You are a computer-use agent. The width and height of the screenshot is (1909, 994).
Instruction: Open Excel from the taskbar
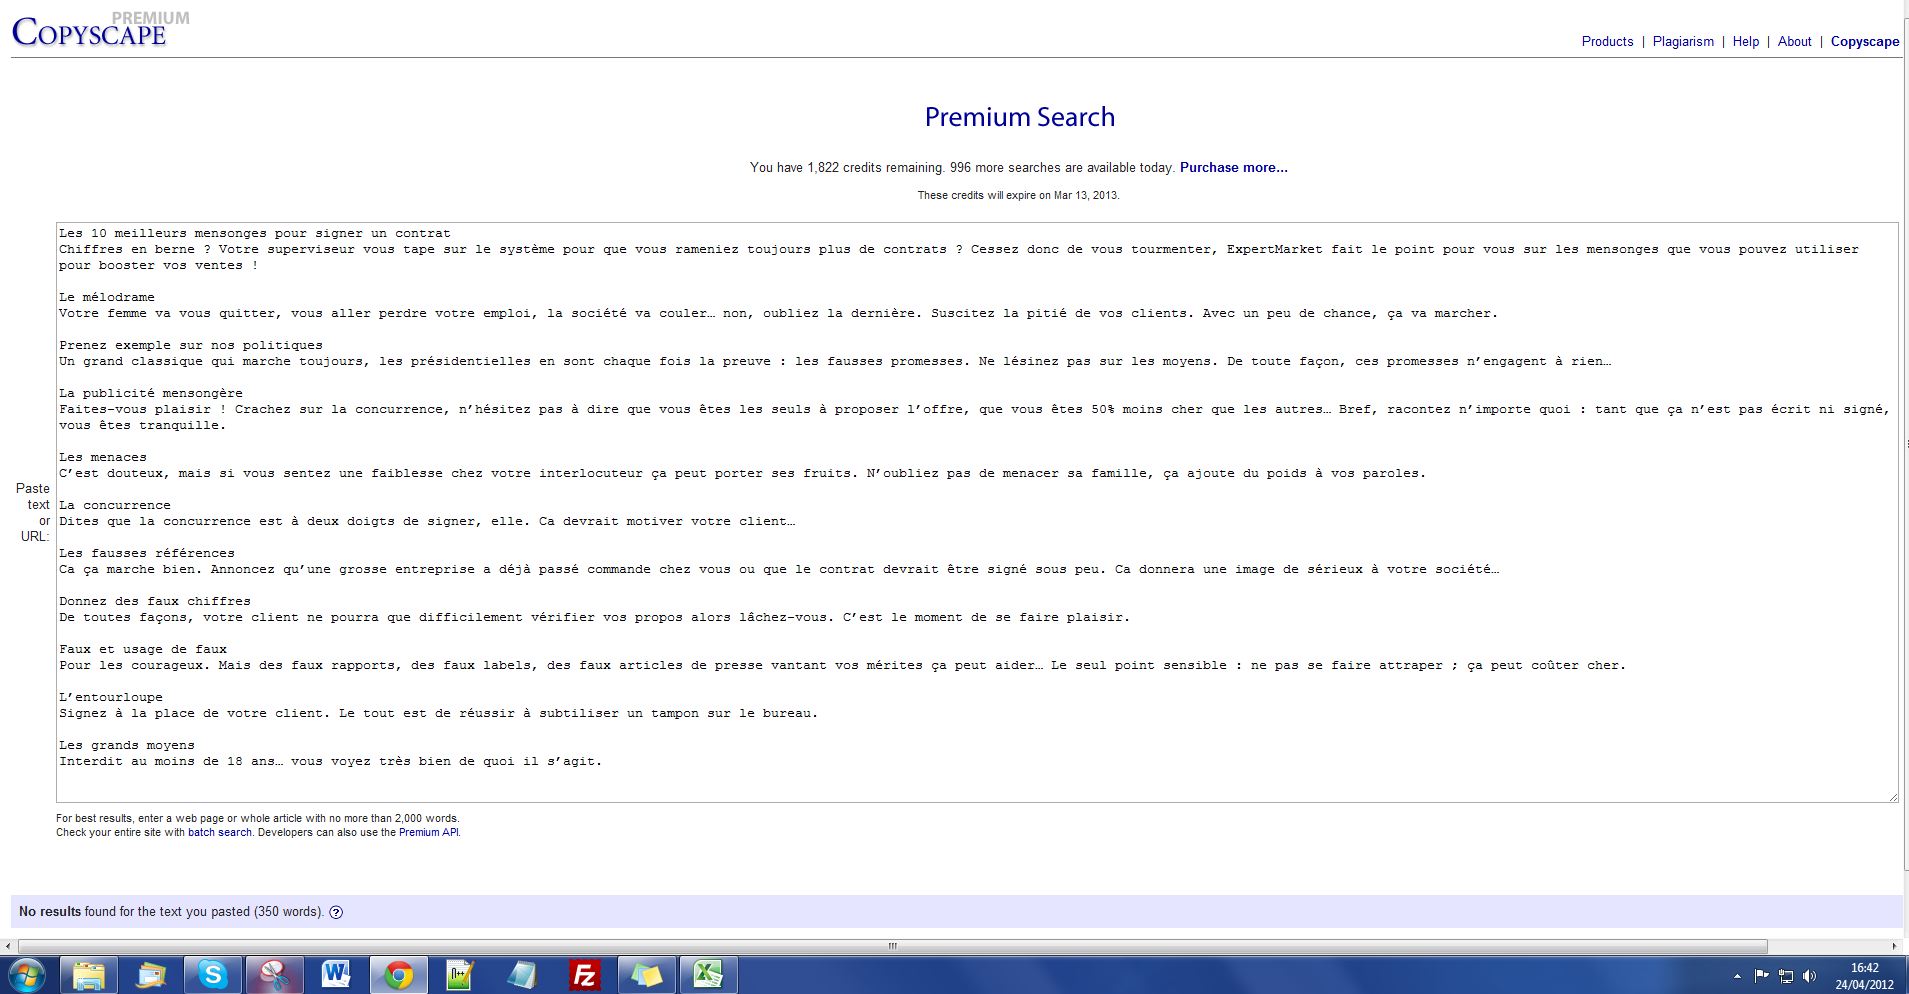pyautogui.click(x=708, y=974)
